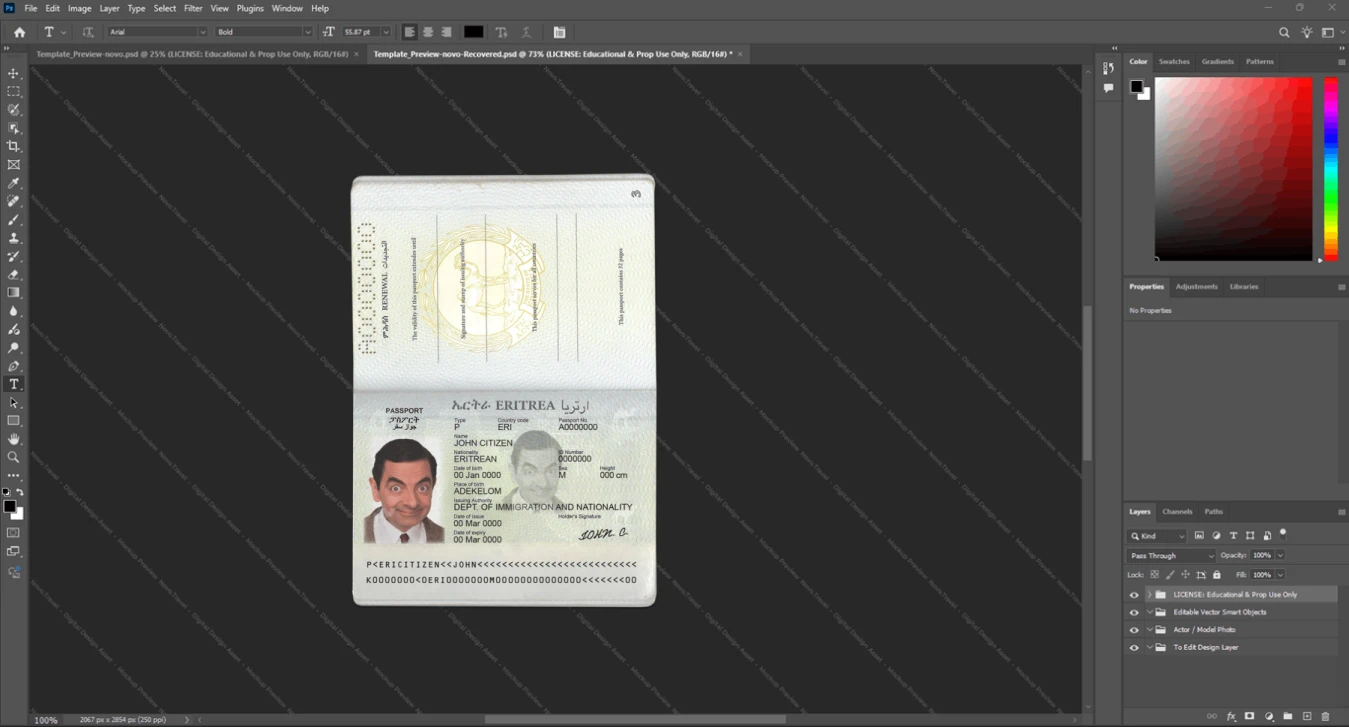
Task: Hide the Actor / Model Photo layer group
Action: pos(1134,630)
